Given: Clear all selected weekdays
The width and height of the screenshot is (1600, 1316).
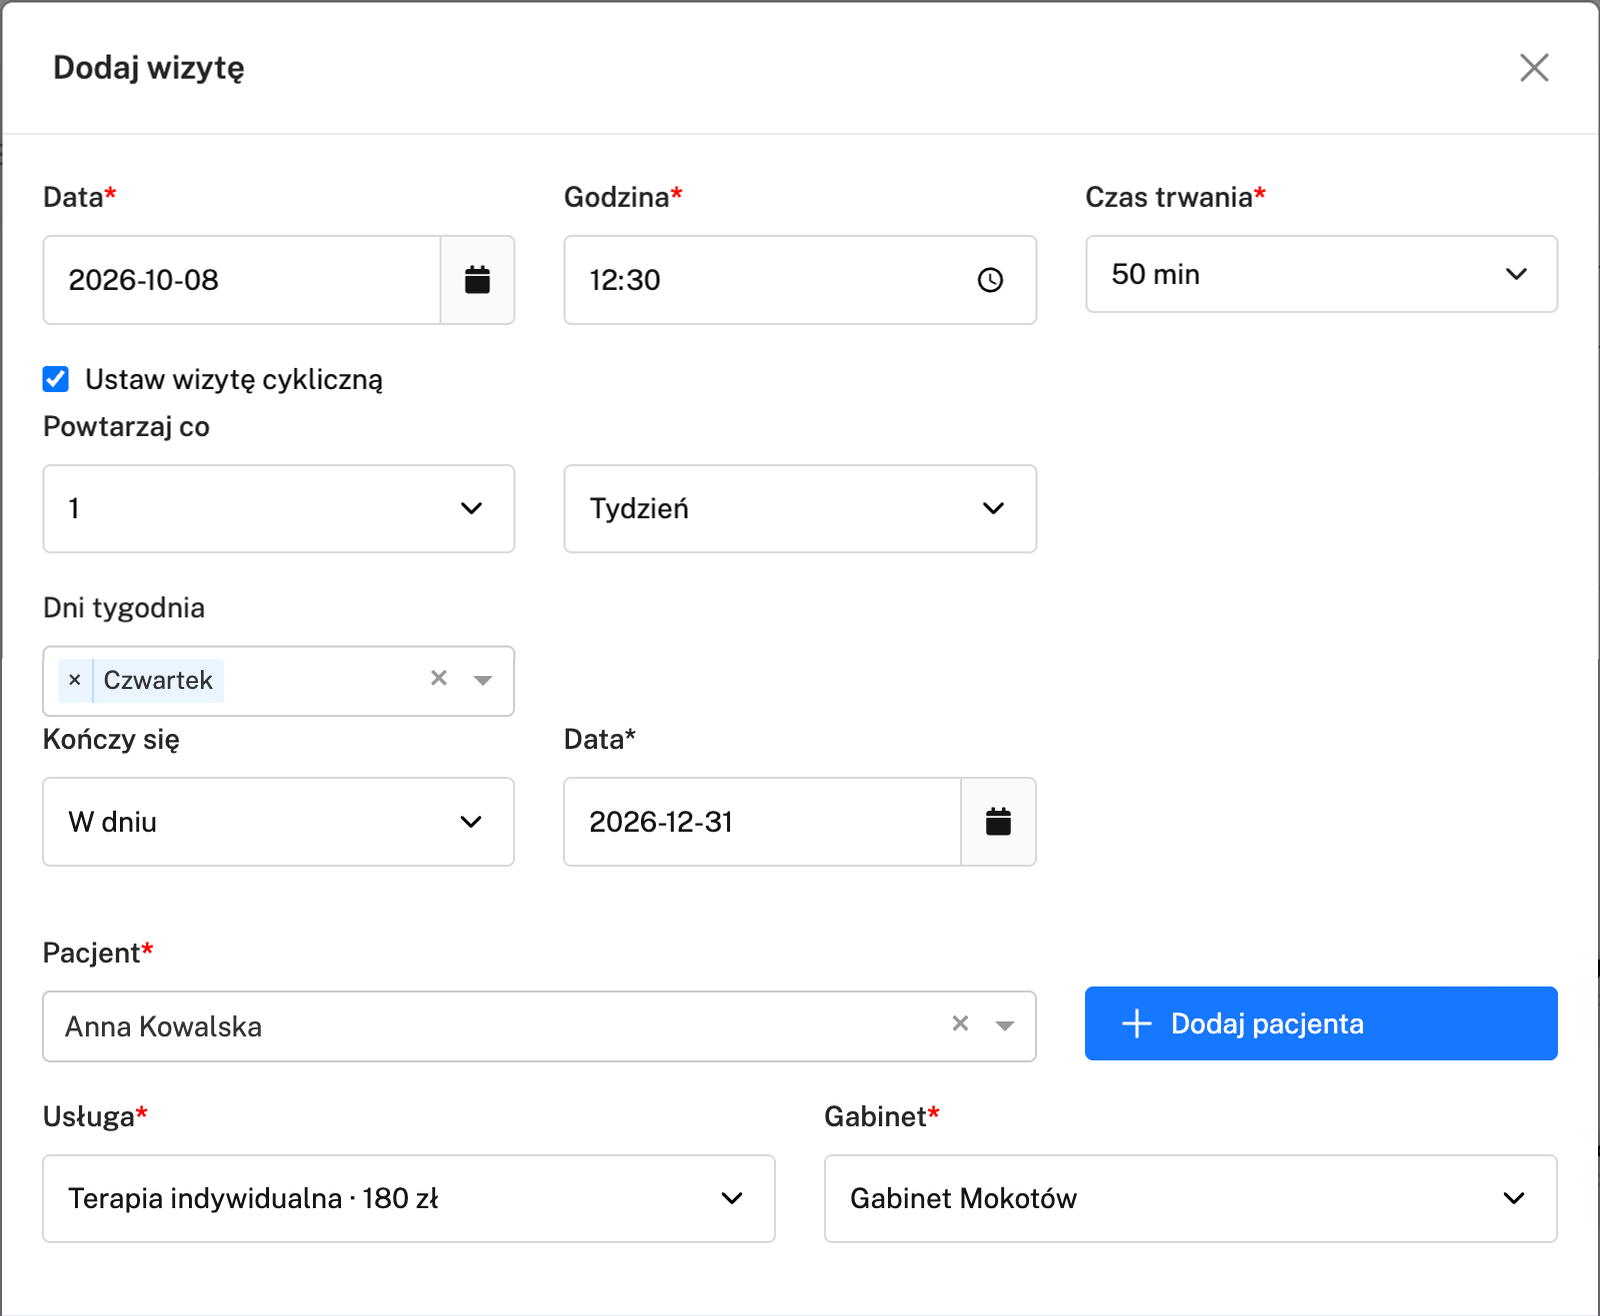Looking at the screenshot, I should 439,678.
